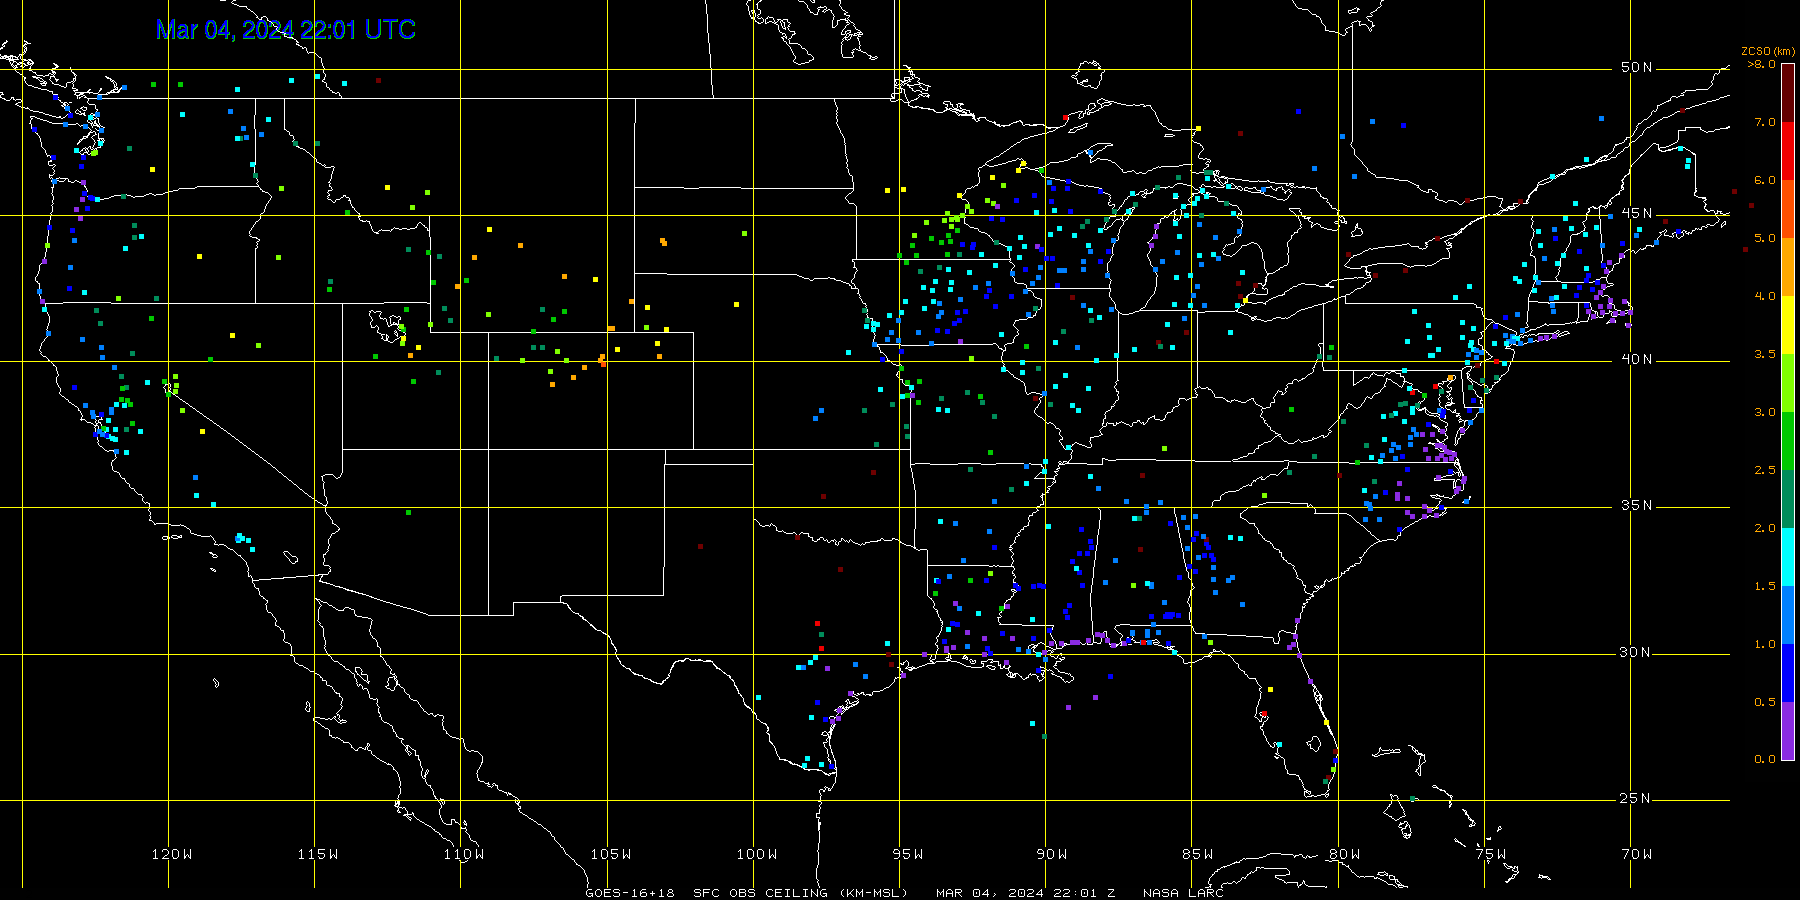Click the "Mar 04, 2024 22:01 UTC" timestamp

click(286, 30)
